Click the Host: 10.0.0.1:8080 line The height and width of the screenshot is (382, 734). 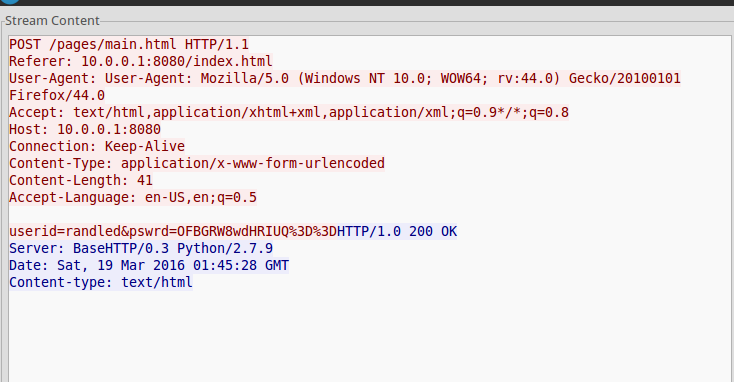pos(85,129)
